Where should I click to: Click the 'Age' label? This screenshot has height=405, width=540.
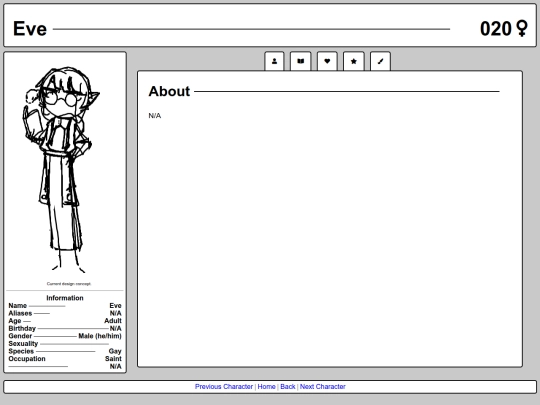point(15,321)
